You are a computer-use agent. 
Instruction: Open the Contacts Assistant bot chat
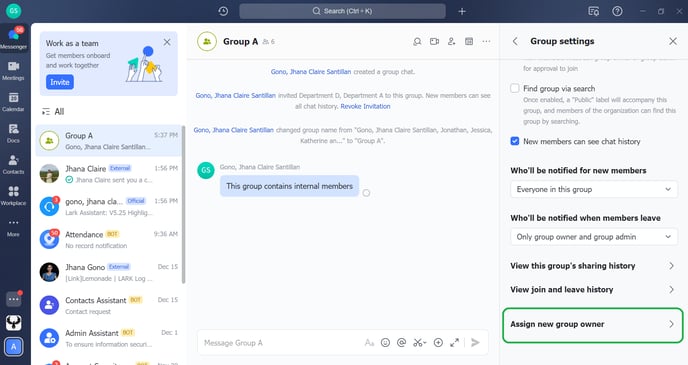click(108, 305)
